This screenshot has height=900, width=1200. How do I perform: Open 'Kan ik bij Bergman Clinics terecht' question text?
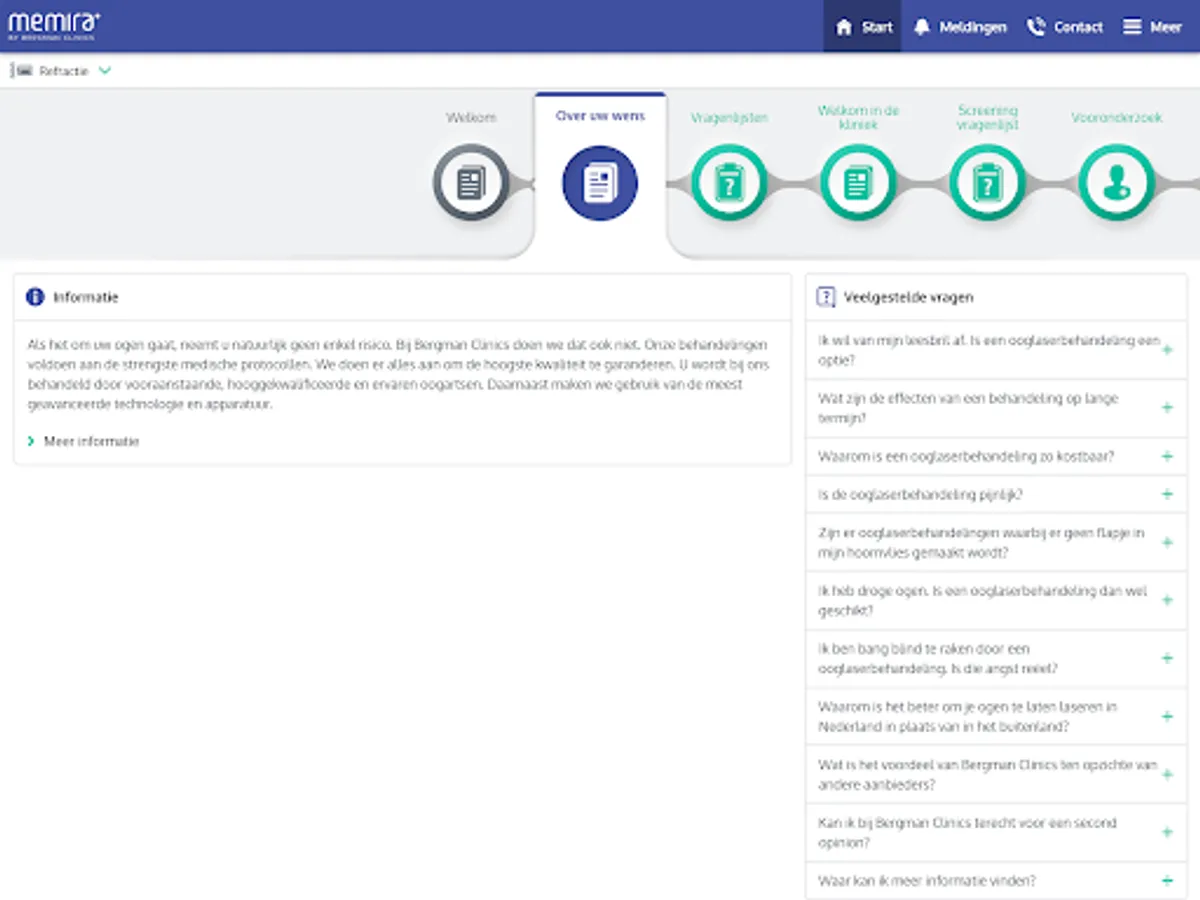[967, 833]
